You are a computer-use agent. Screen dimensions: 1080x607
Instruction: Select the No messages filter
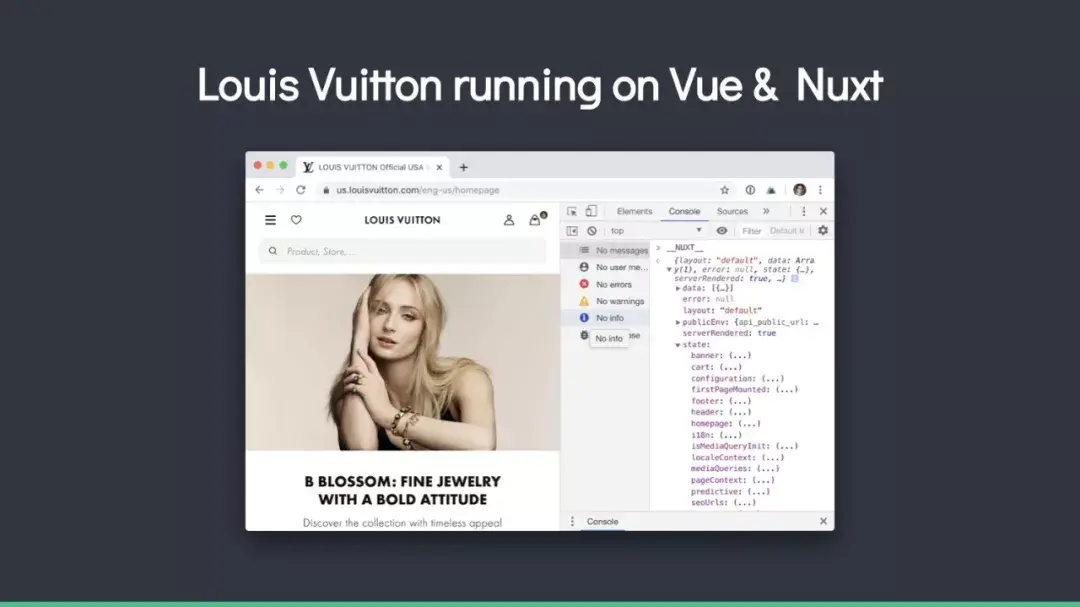[606, 250]
